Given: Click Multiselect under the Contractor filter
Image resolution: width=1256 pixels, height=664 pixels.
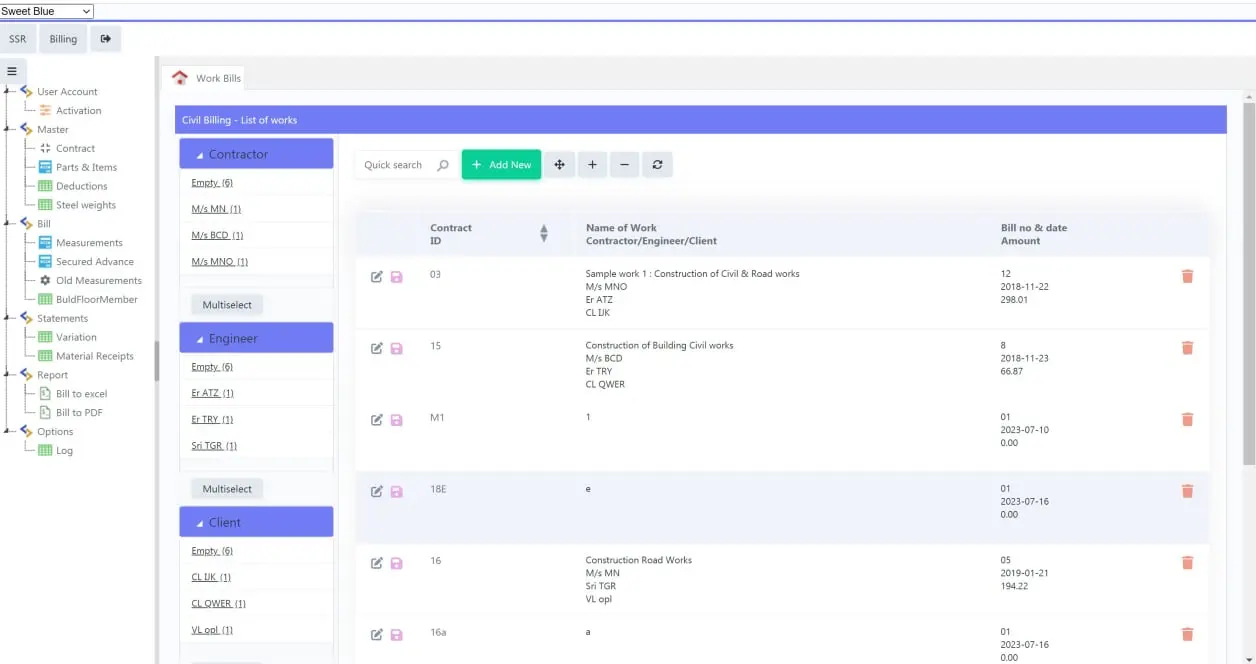Looking at the screenshot, I should coord(226,304).
